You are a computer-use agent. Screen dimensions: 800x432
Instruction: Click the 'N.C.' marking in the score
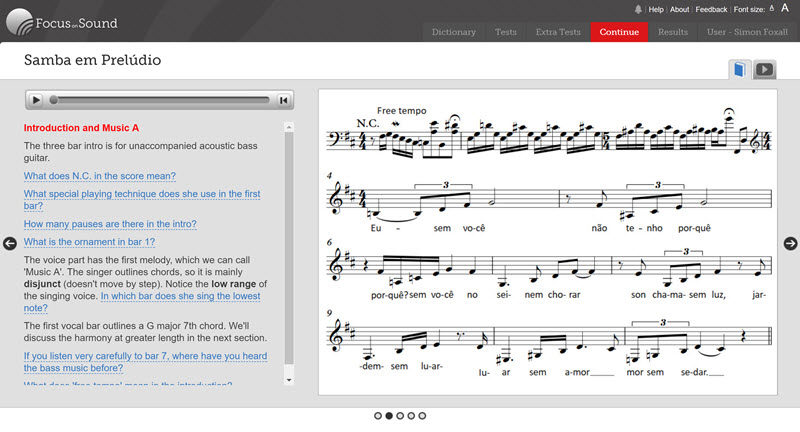(x=368, y=123)
